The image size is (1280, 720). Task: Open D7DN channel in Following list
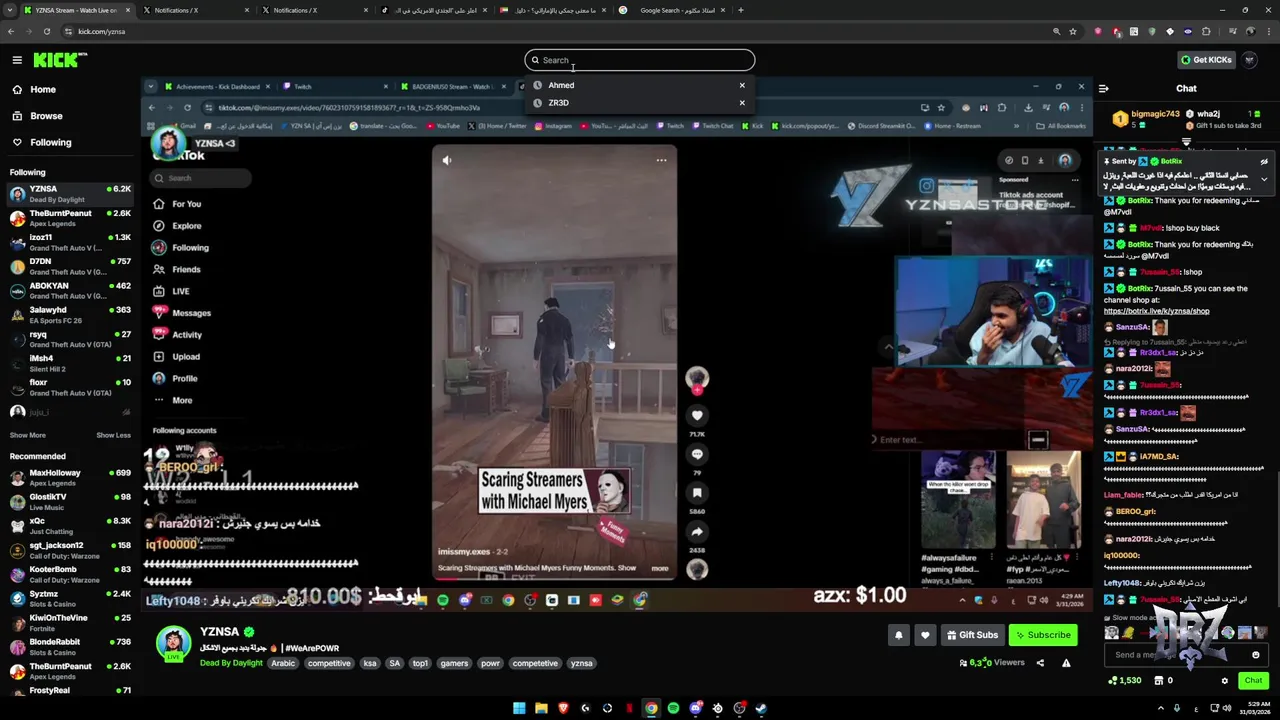coord(70,266)
